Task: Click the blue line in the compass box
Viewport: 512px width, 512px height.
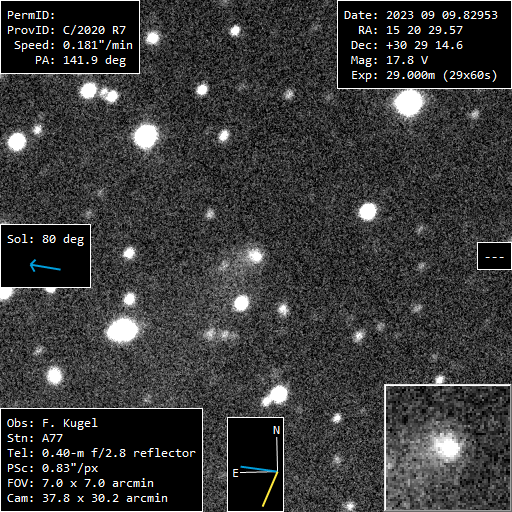Action: click(259, 469)
